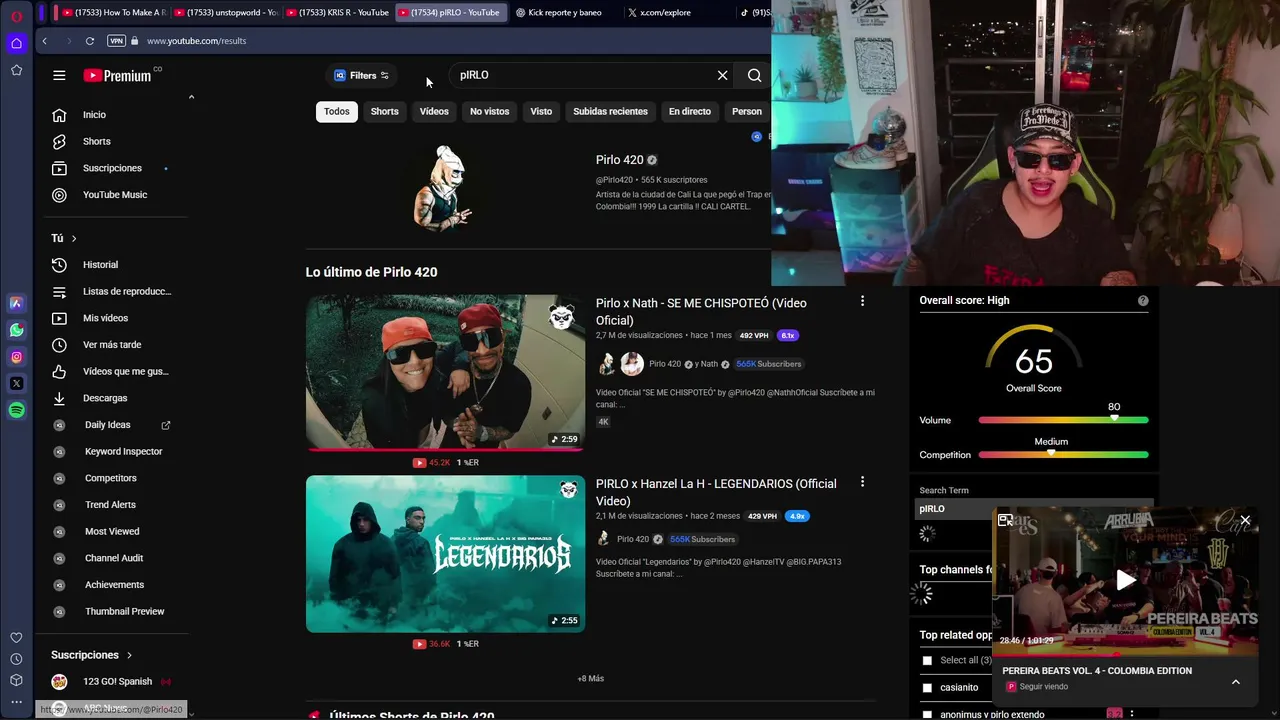1280x720 pixels.
Task: Toggle the VPN badge in address bar
Action: coord(116,41)
